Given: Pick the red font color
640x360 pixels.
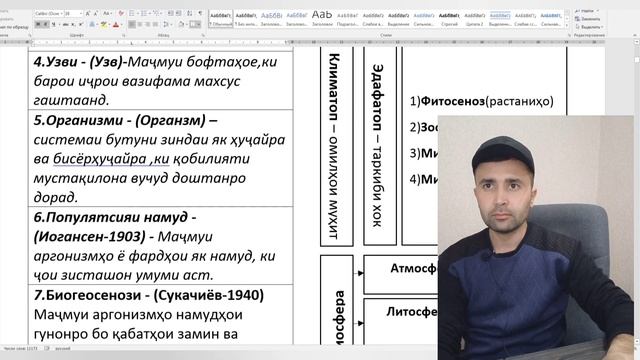Looking at the screenshot, I should tap(116, 24).
